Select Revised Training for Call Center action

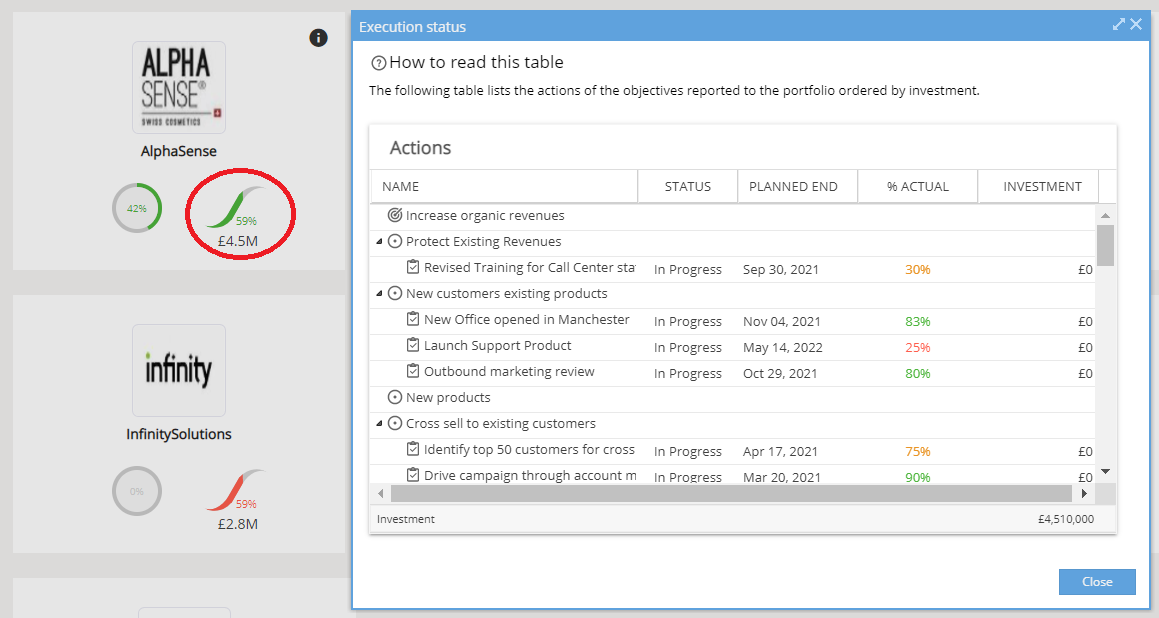pos(529,268)
